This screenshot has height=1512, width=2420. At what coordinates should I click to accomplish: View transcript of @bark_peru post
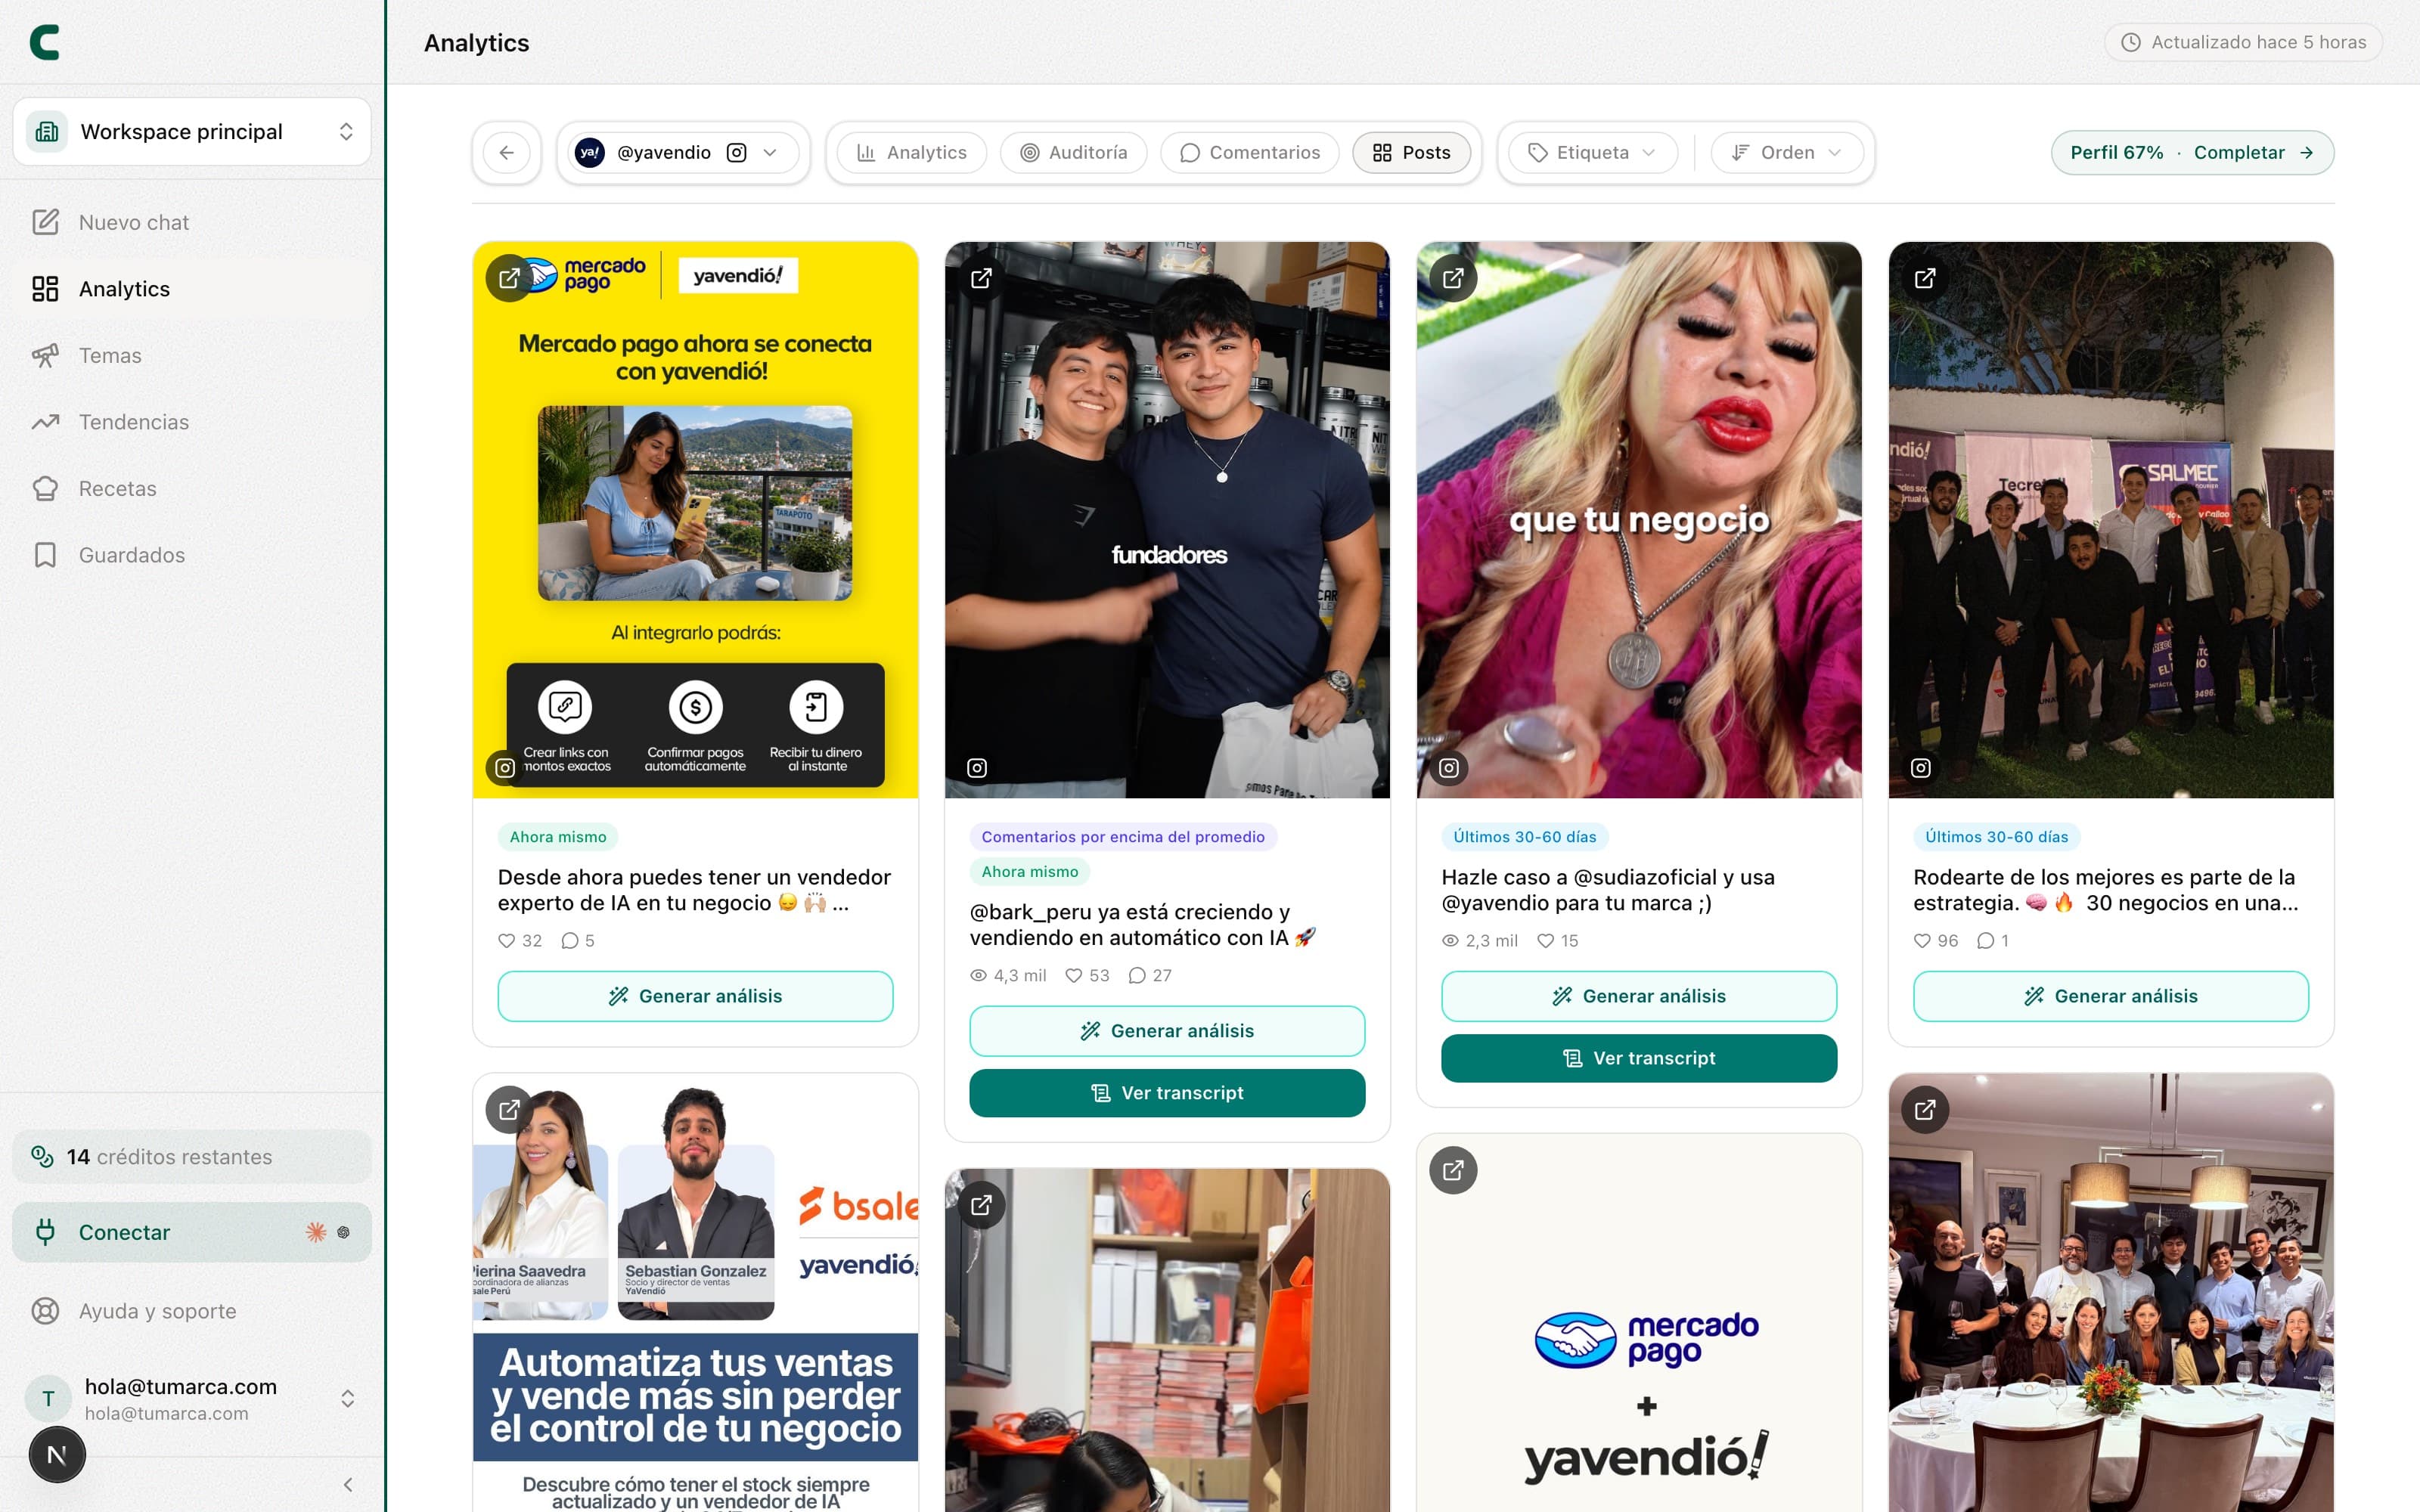[1167, 1093]
